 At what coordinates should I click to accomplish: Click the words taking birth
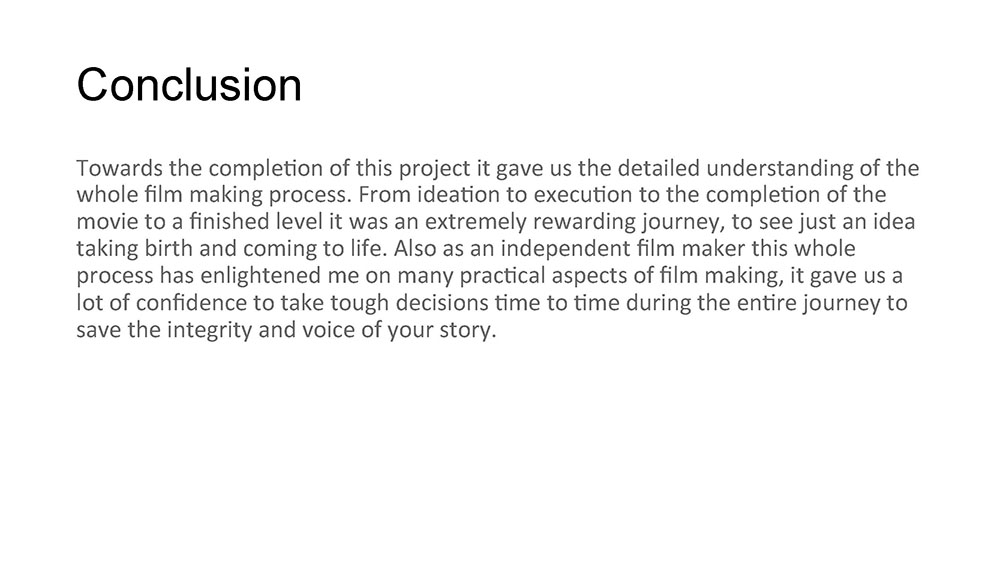pyautogui.click(x=135, y=249)
